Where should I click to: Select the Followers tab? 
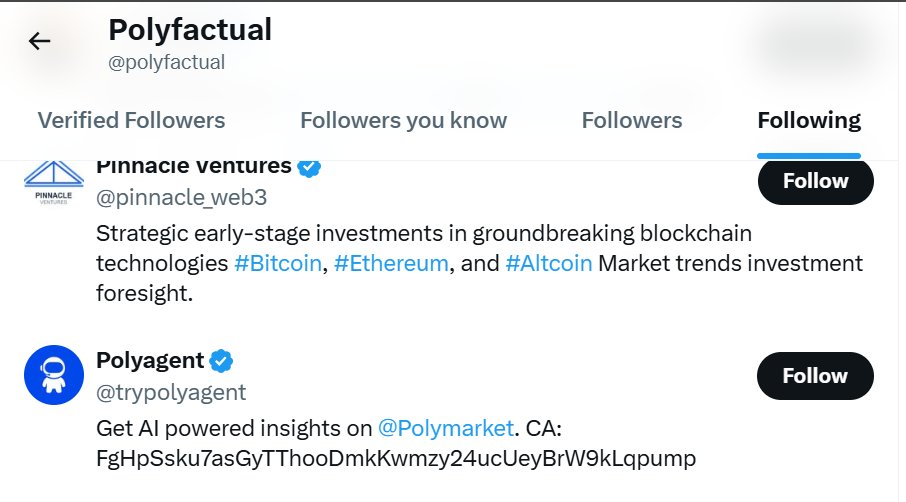(632, 120)
